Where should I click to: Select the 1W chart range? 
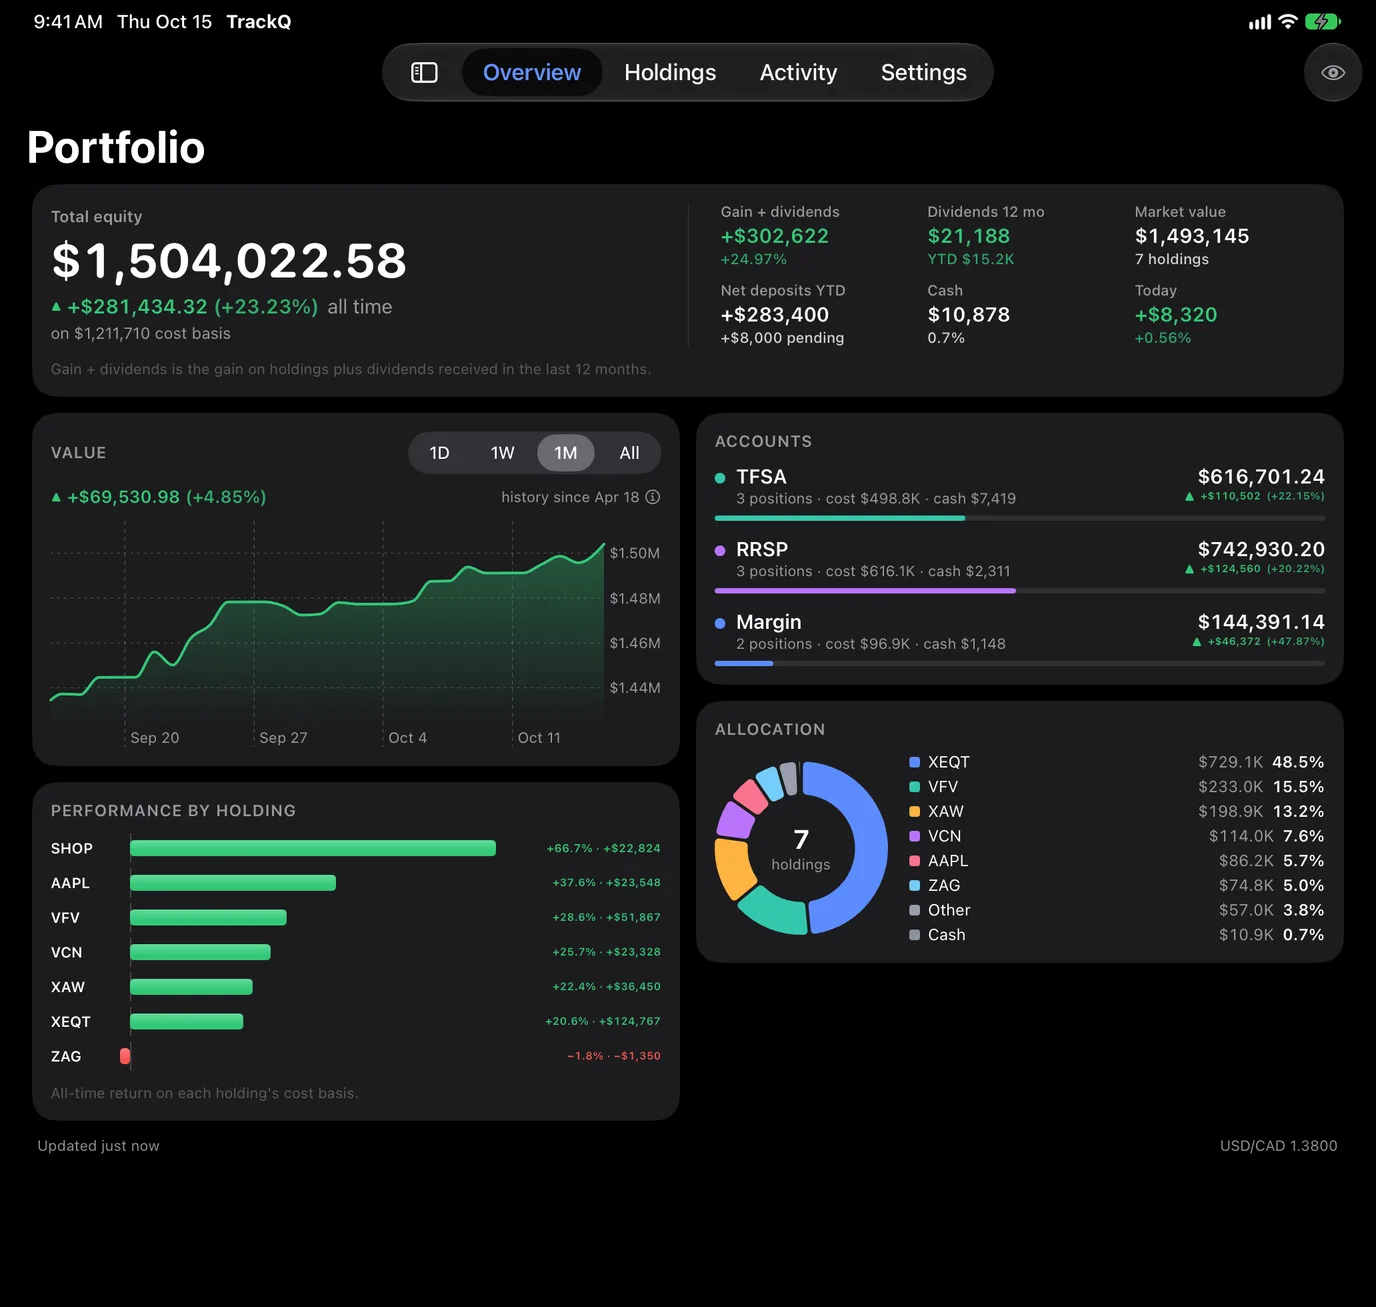(x=502, y=453)
